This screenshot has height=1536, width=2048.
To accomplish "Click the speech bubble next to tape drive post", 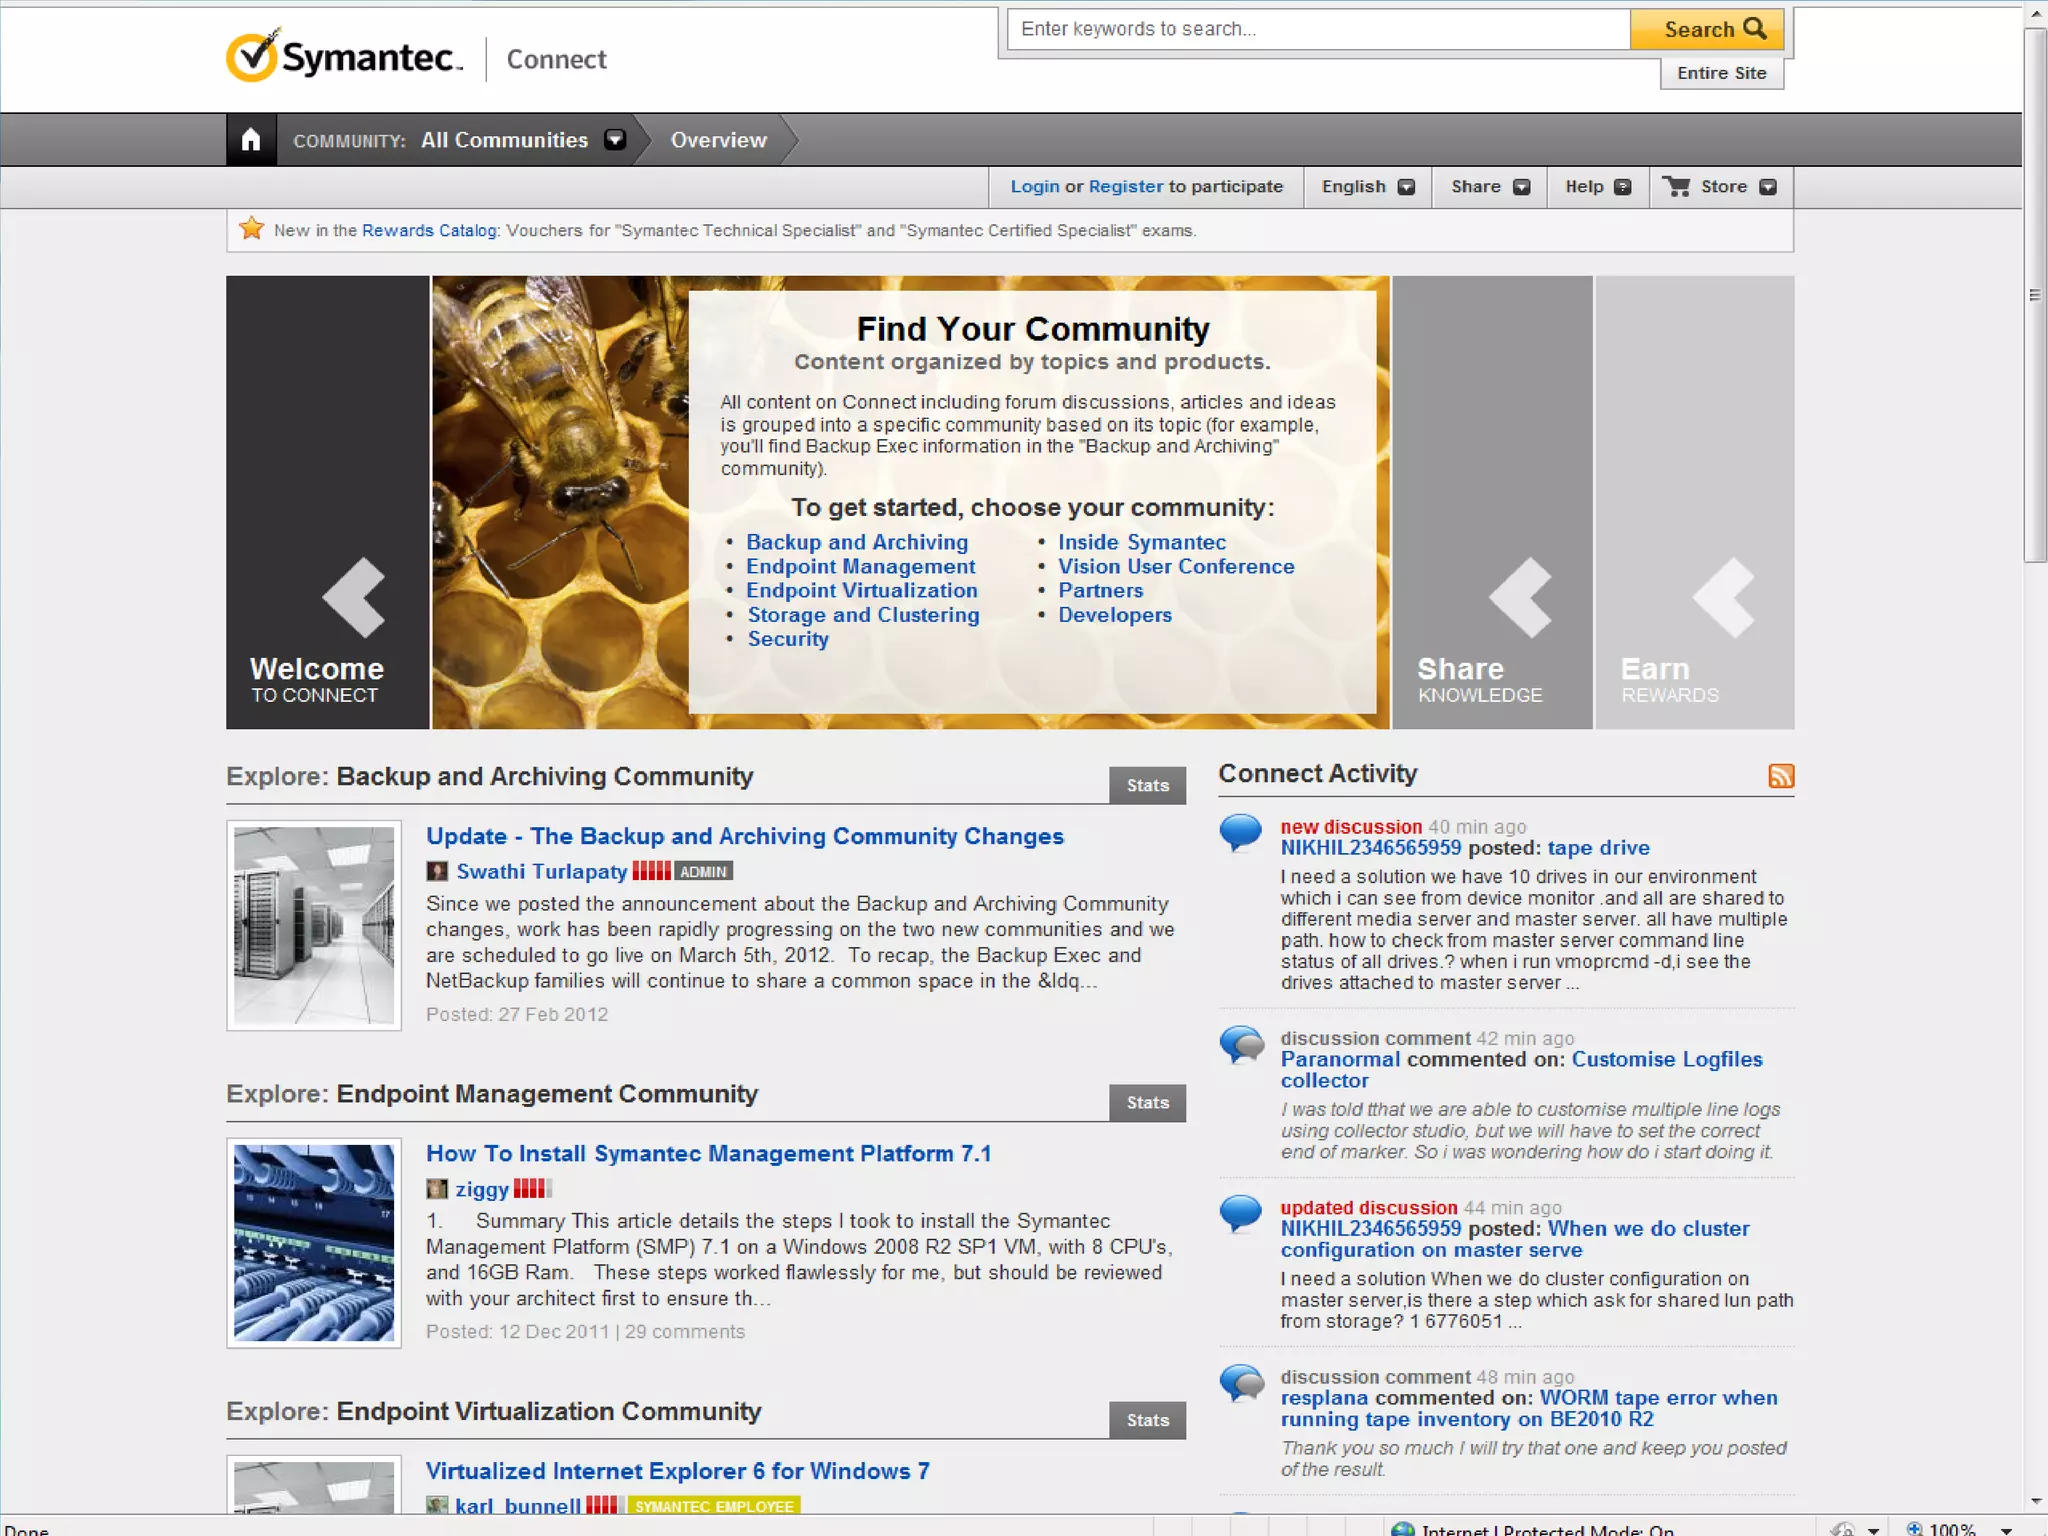I will (1241, 831).
